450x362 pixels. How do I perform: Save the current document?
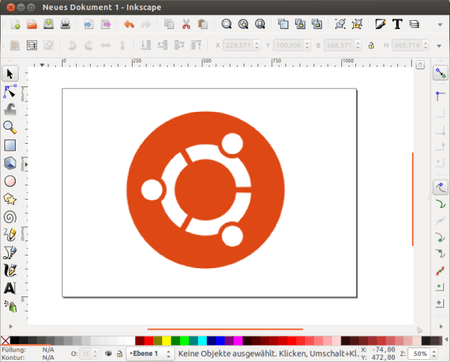[49, 24]
